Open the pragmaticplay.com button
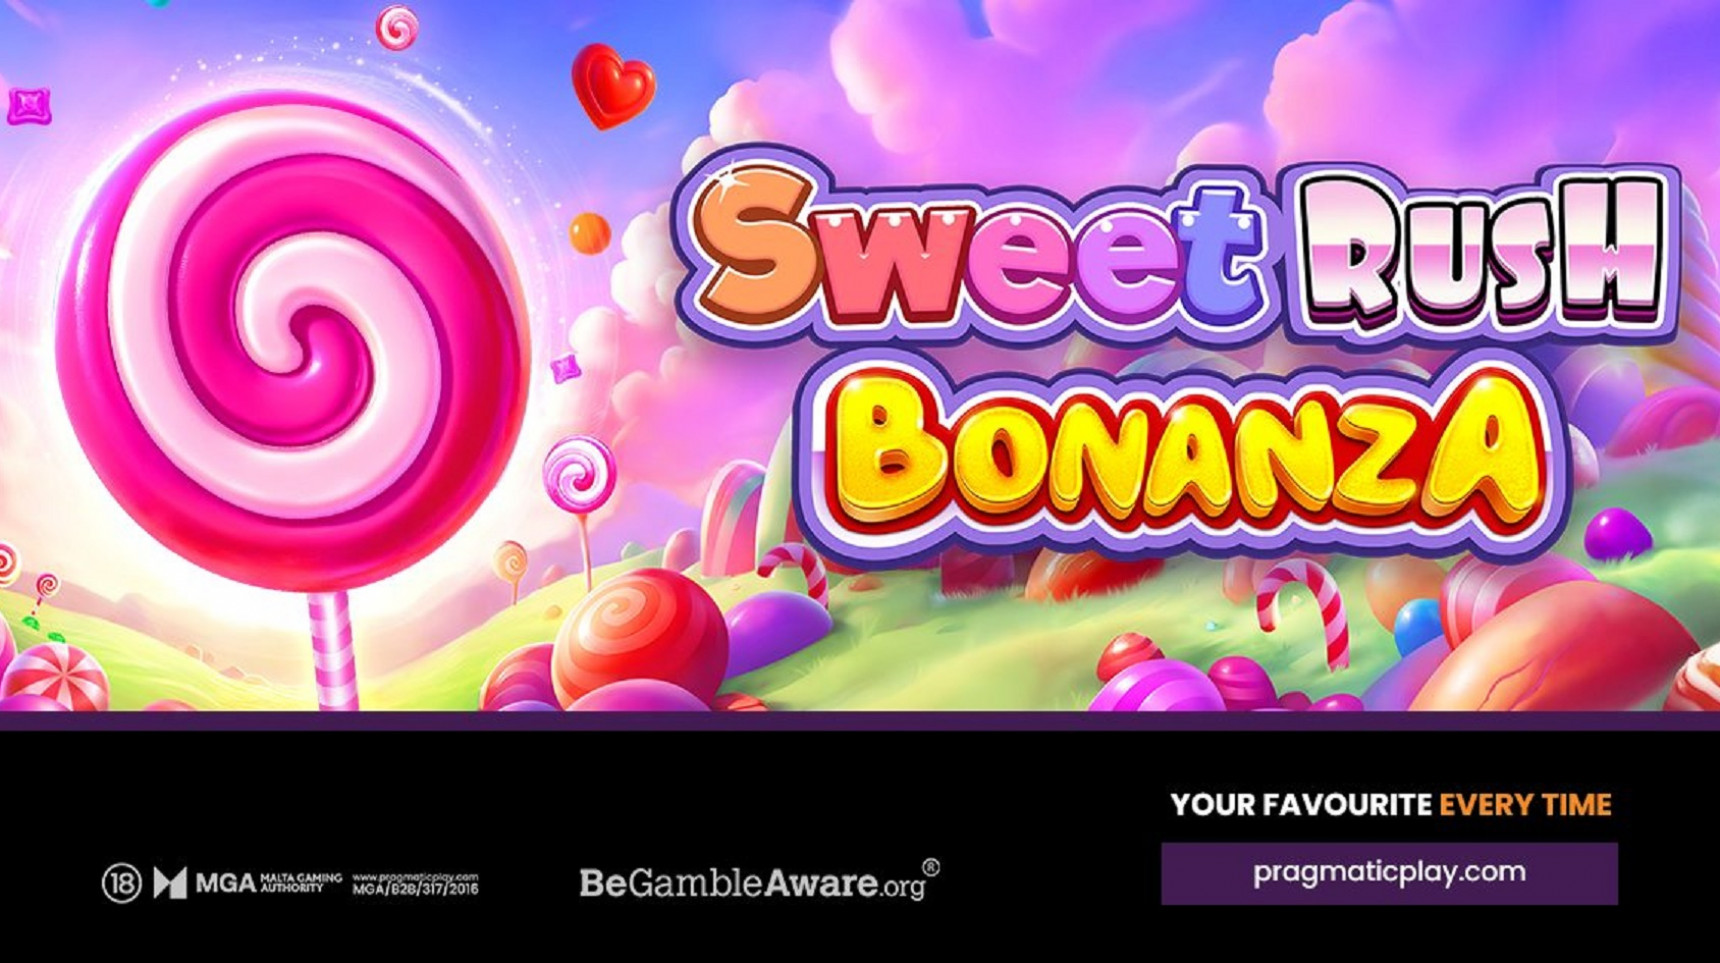 pyautogui.click(x=1389, y=873)
